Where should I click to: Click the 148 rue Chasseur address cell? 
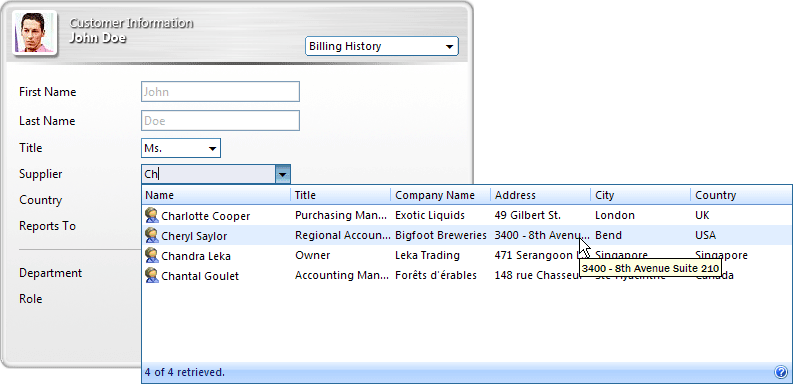[537, 275]
